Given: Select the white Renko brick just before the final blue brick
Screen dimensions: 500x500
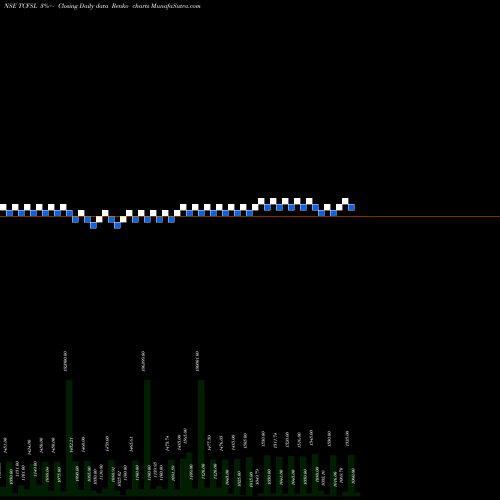Looking at the screenshot, I should [x=345, y=201].
